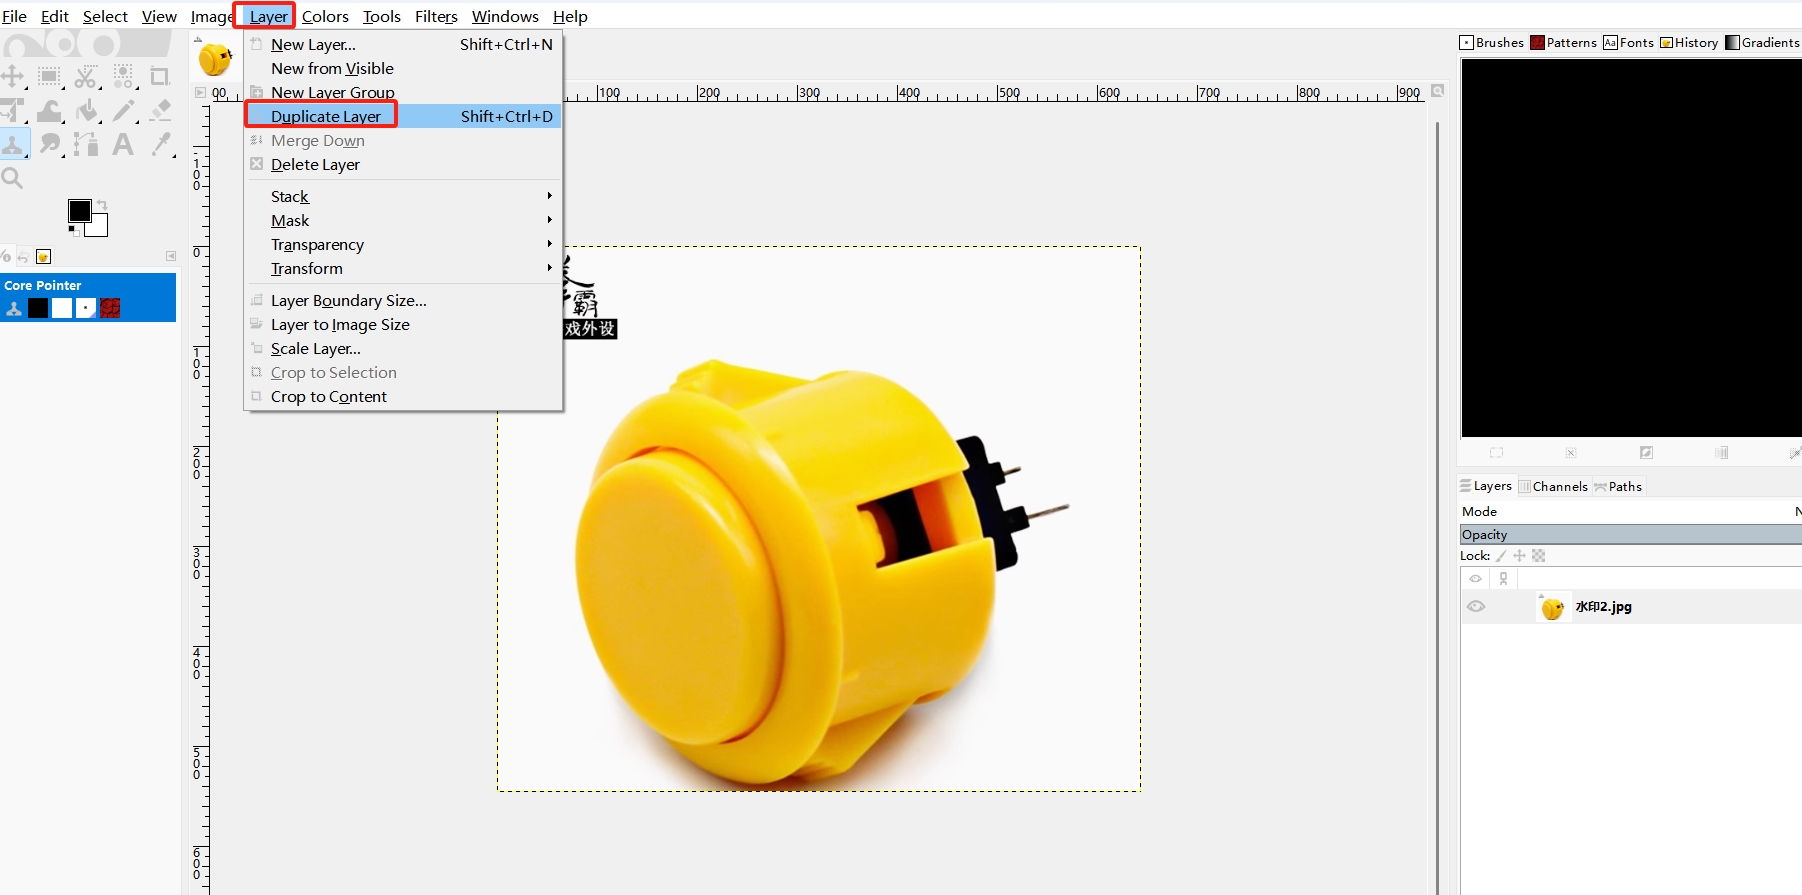
Task: Open the image menu triangle at ruler corner
Action: coord(200,93)
